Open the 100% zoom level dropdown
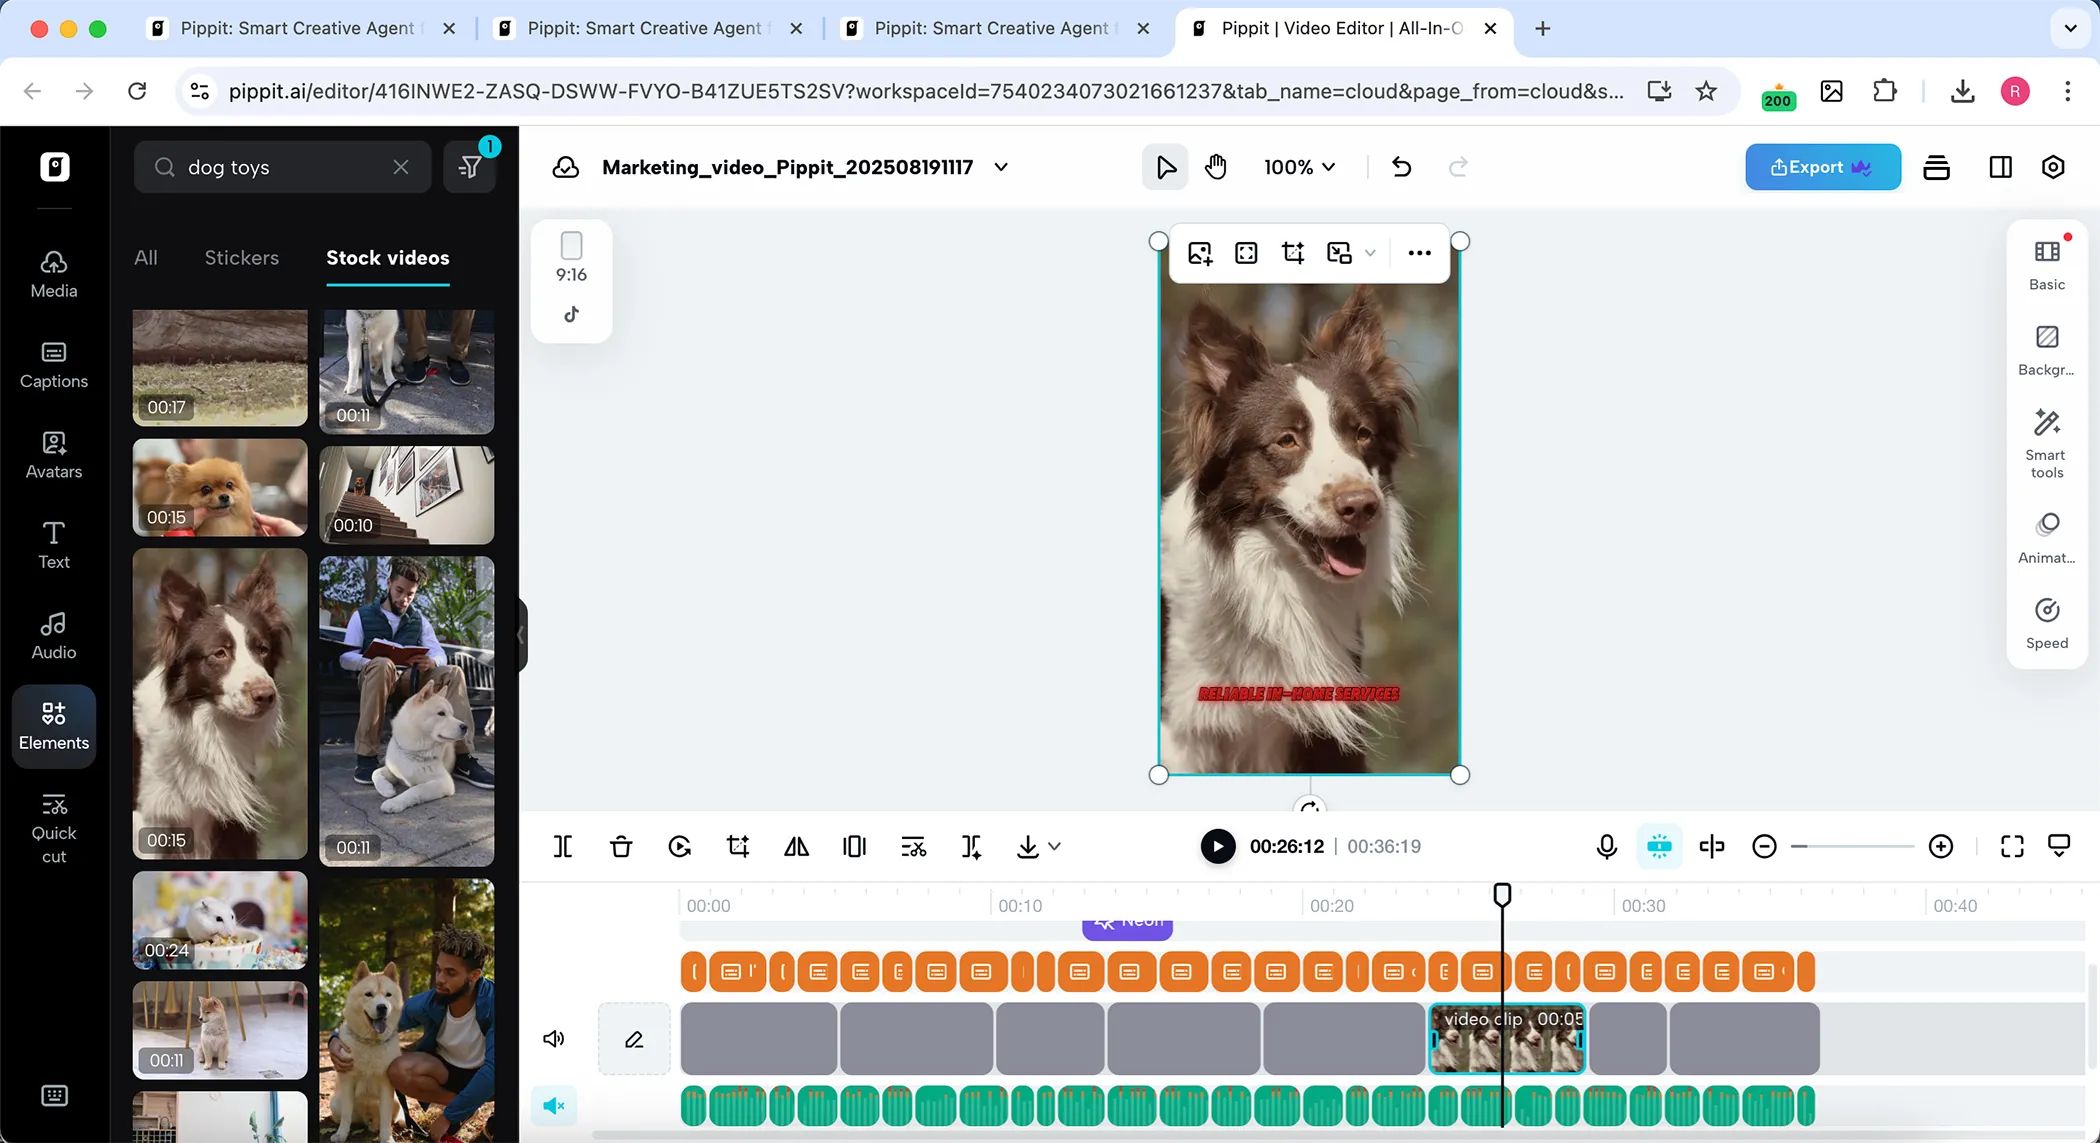2100x1143 pixels. point(1298,167)
